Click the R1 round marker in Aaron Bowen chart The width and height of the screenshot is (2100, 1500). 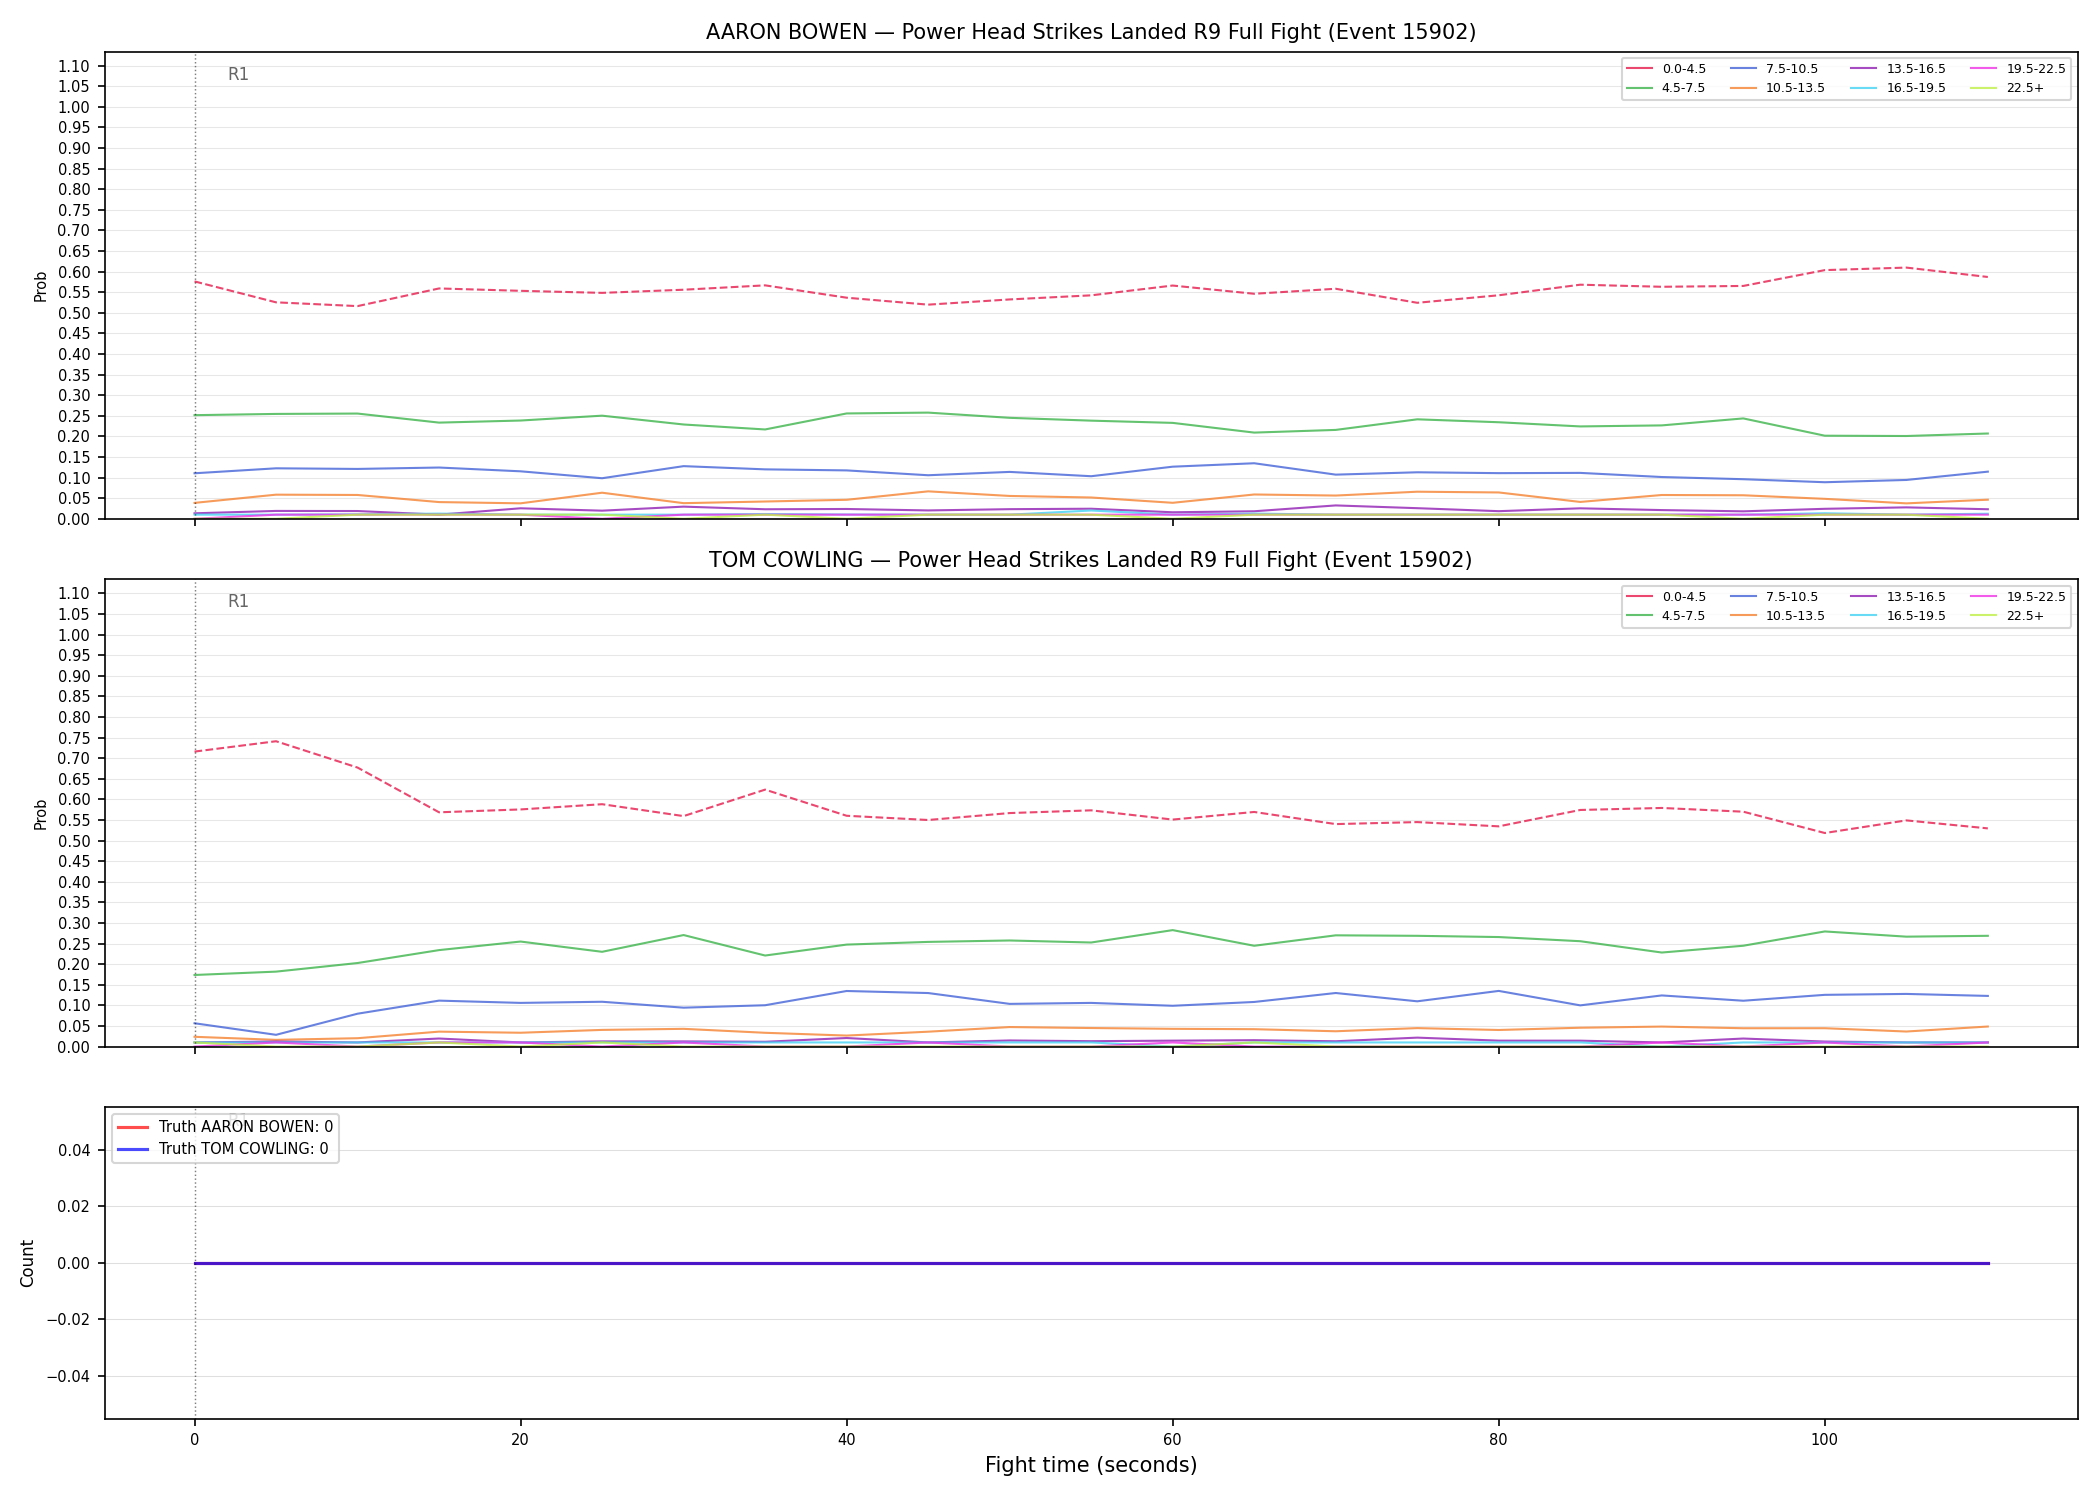point(238,74)
